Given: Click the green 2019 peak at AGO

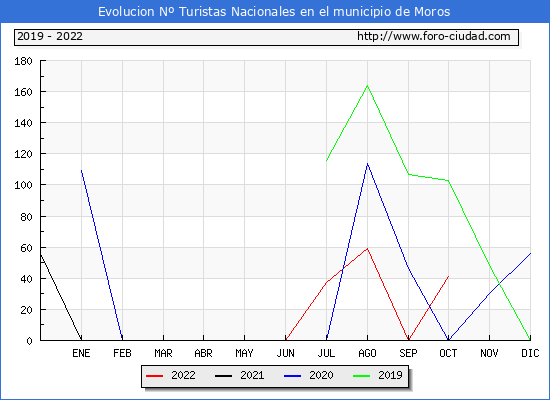Looking at the screenshot, I should click(367, 86).
